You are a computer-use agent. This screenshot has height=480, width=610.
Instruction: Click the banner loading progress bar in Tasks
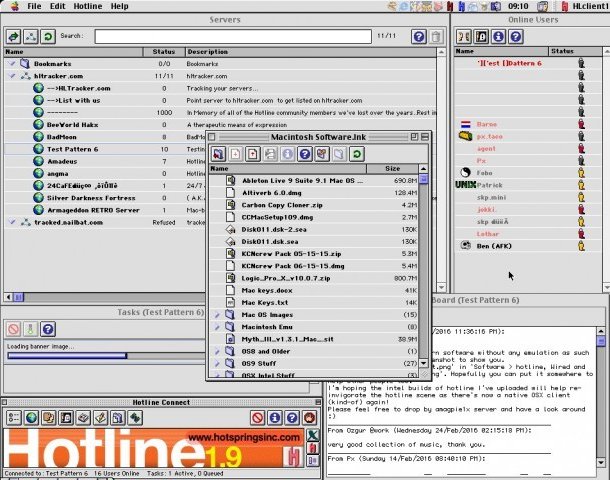coord(106,356)
